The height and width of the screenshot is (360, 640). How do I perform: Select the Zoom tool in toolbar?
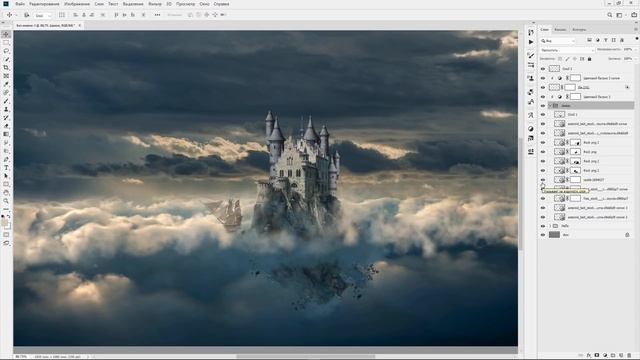click(x=6, y=201)
